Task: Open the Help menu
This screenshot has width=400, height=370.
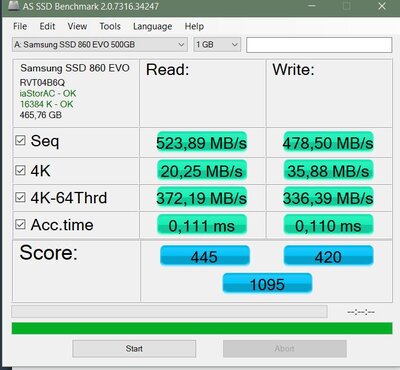Action: pos(194,26)
